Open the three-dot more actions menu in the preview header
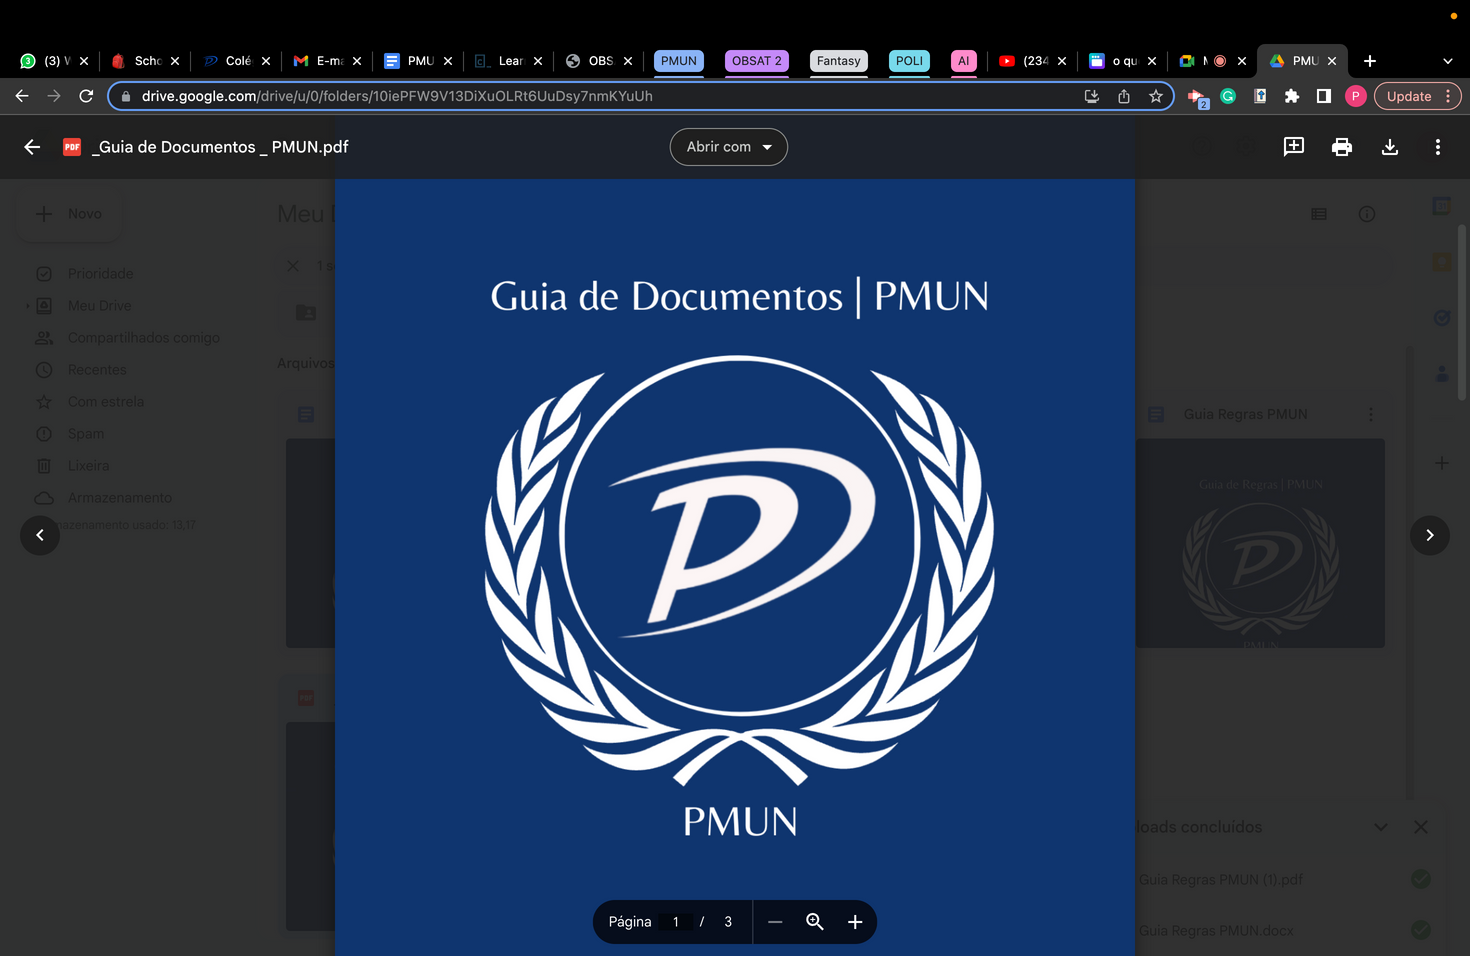1470x956 pixels. click(x=1438, y=147)
